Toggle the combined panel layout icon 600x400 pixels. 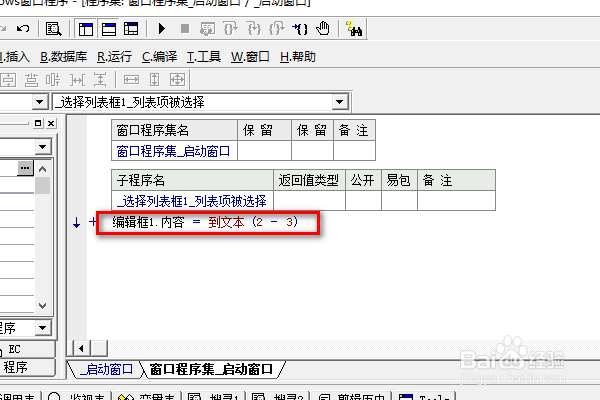tap(131, 29)
